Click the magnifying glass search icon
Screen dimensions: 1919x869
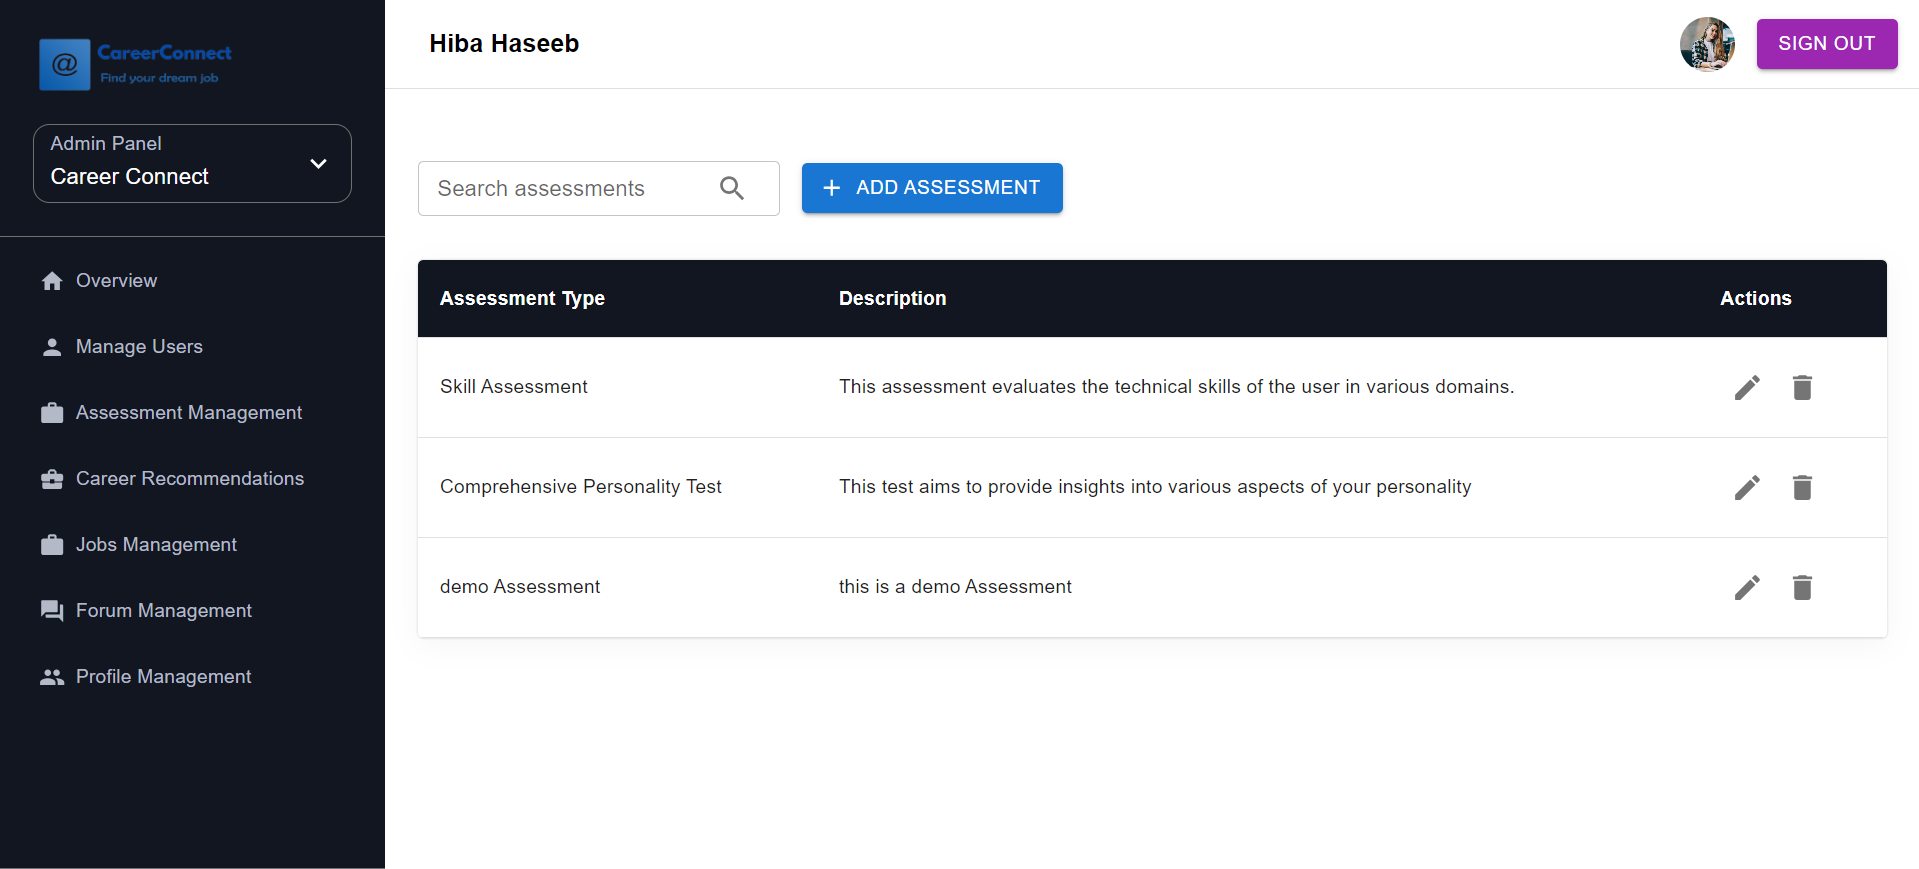[x=732, y=188]
